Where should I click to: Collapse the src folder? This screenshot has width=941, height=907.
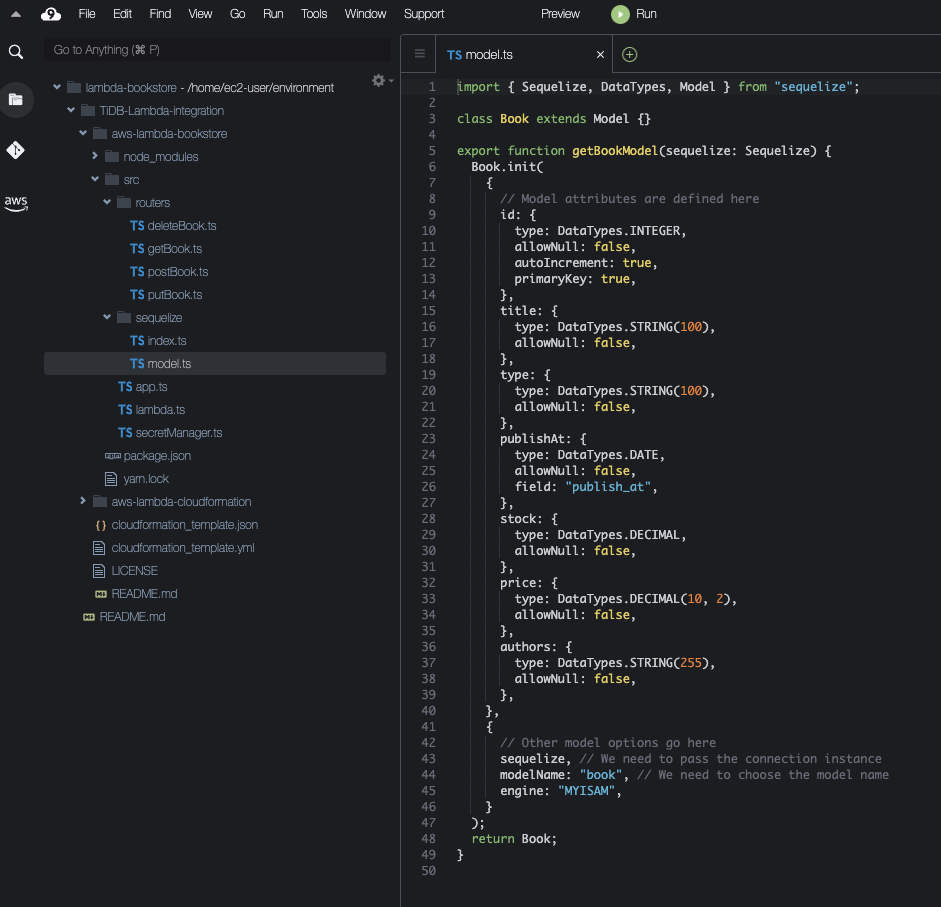[95, 179]
